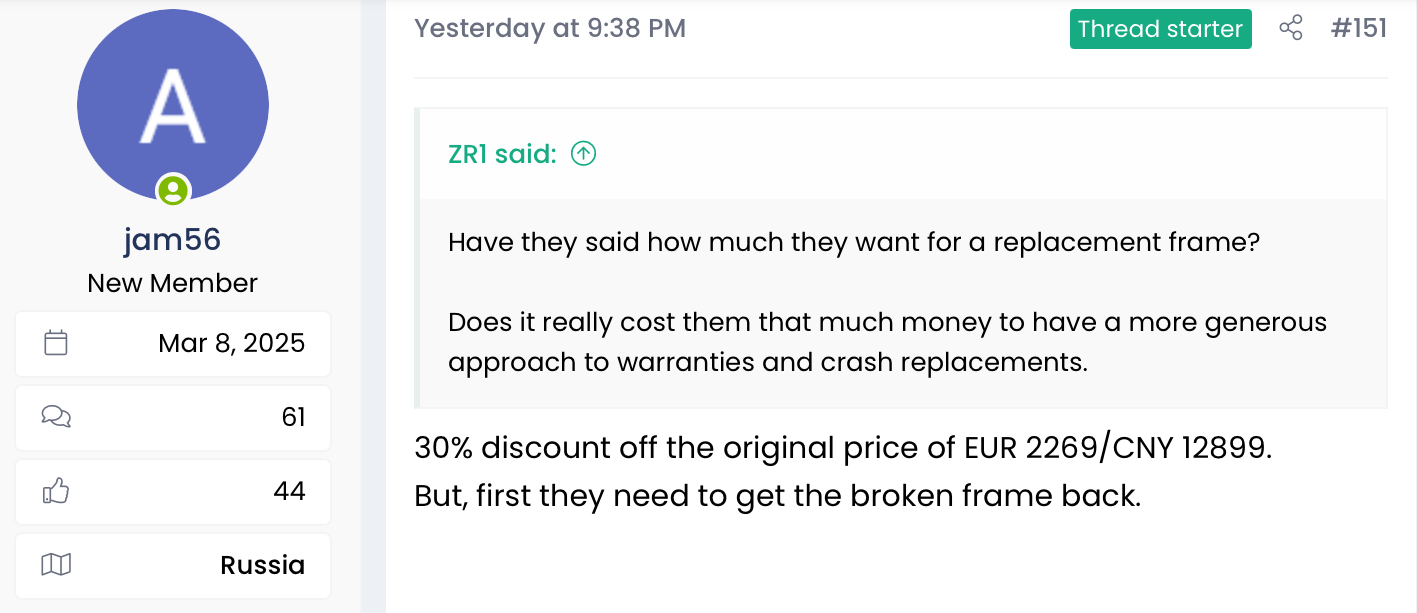Click the "Yesterday at 9:38 PM" timestamp
Screen dimensions: 1417x613
pos(550,28)
